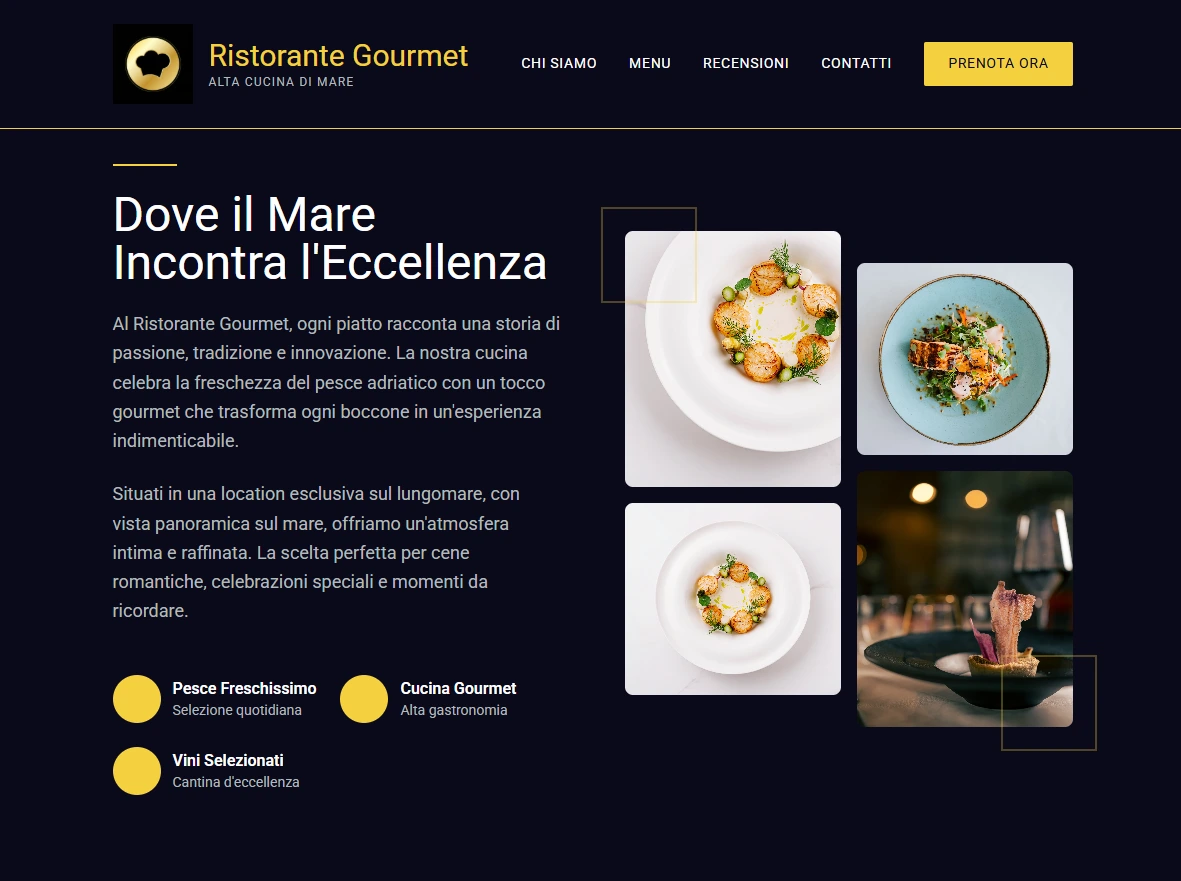Go to the Menu navigation link

(x=650, y=63)
